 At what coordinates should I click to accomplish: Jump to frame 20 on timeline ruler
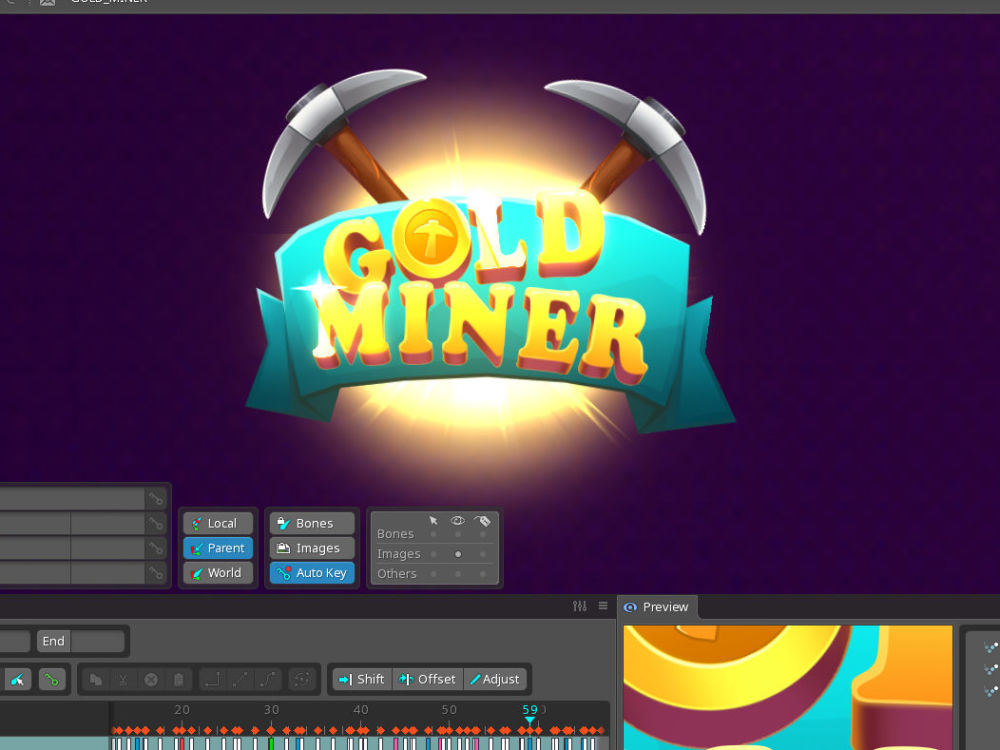182,710
